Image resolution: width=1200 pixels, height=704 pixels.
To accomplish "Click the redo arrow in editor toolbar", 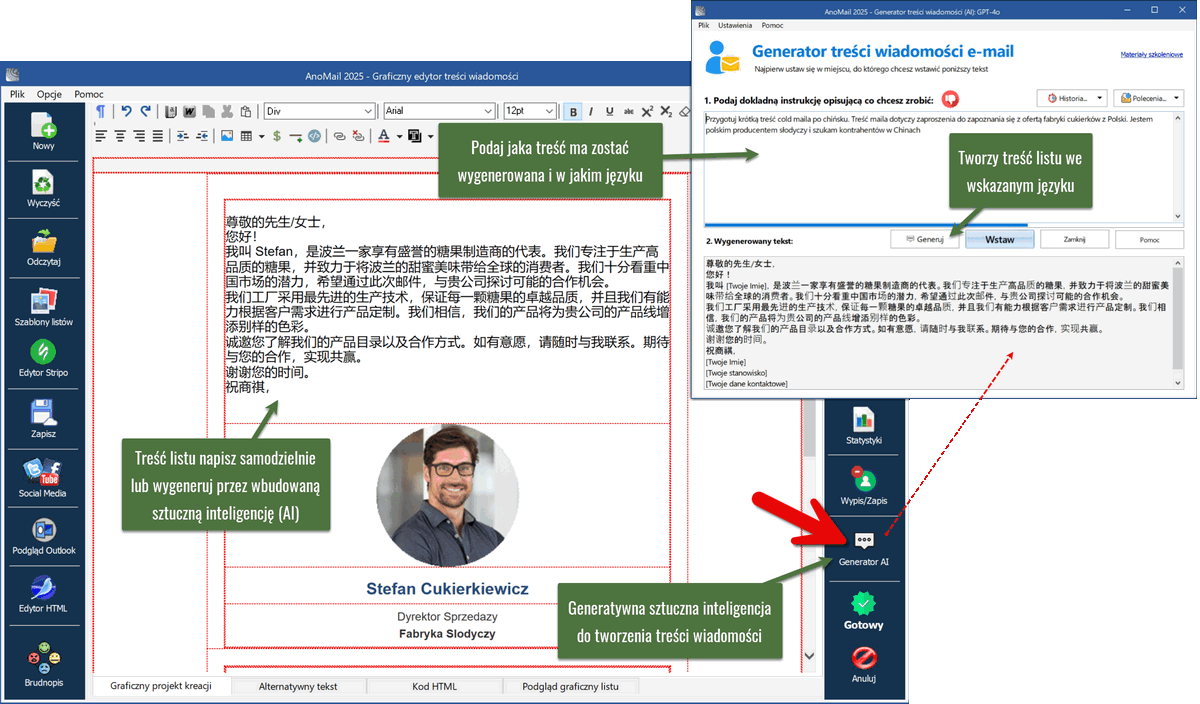I will 145,111.
